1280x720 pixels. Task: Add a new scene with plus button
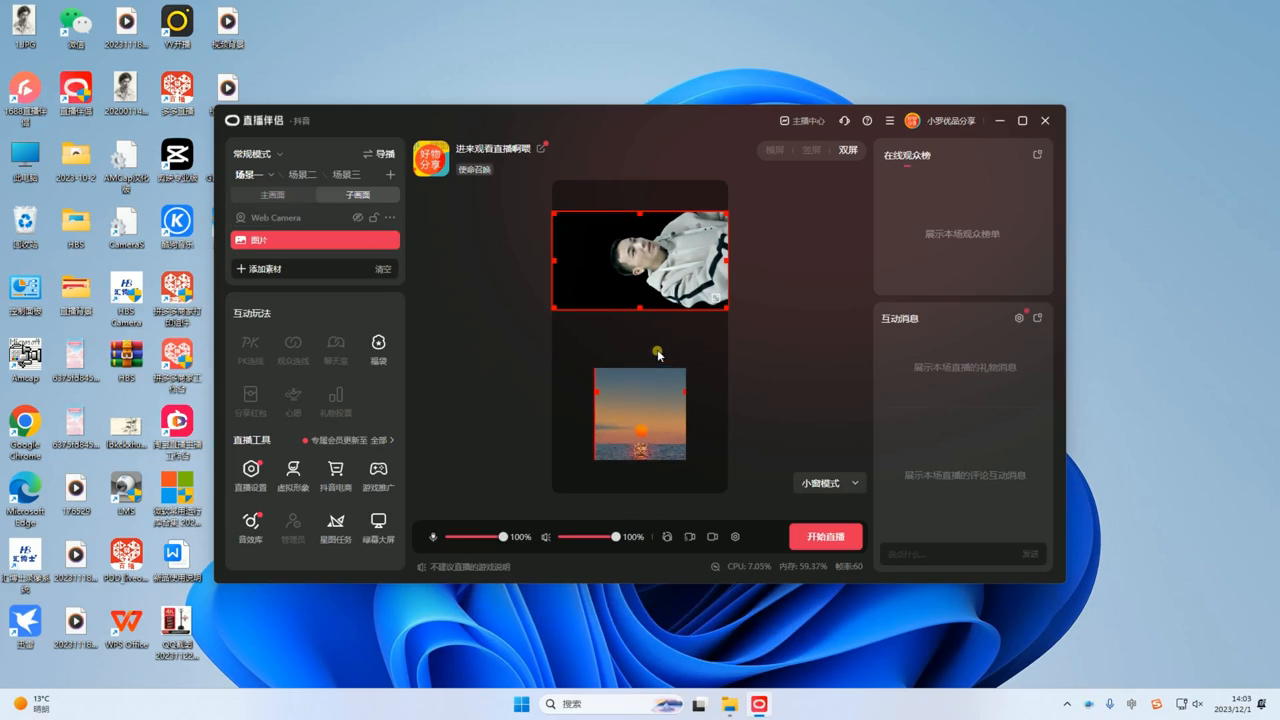[390, 175]
